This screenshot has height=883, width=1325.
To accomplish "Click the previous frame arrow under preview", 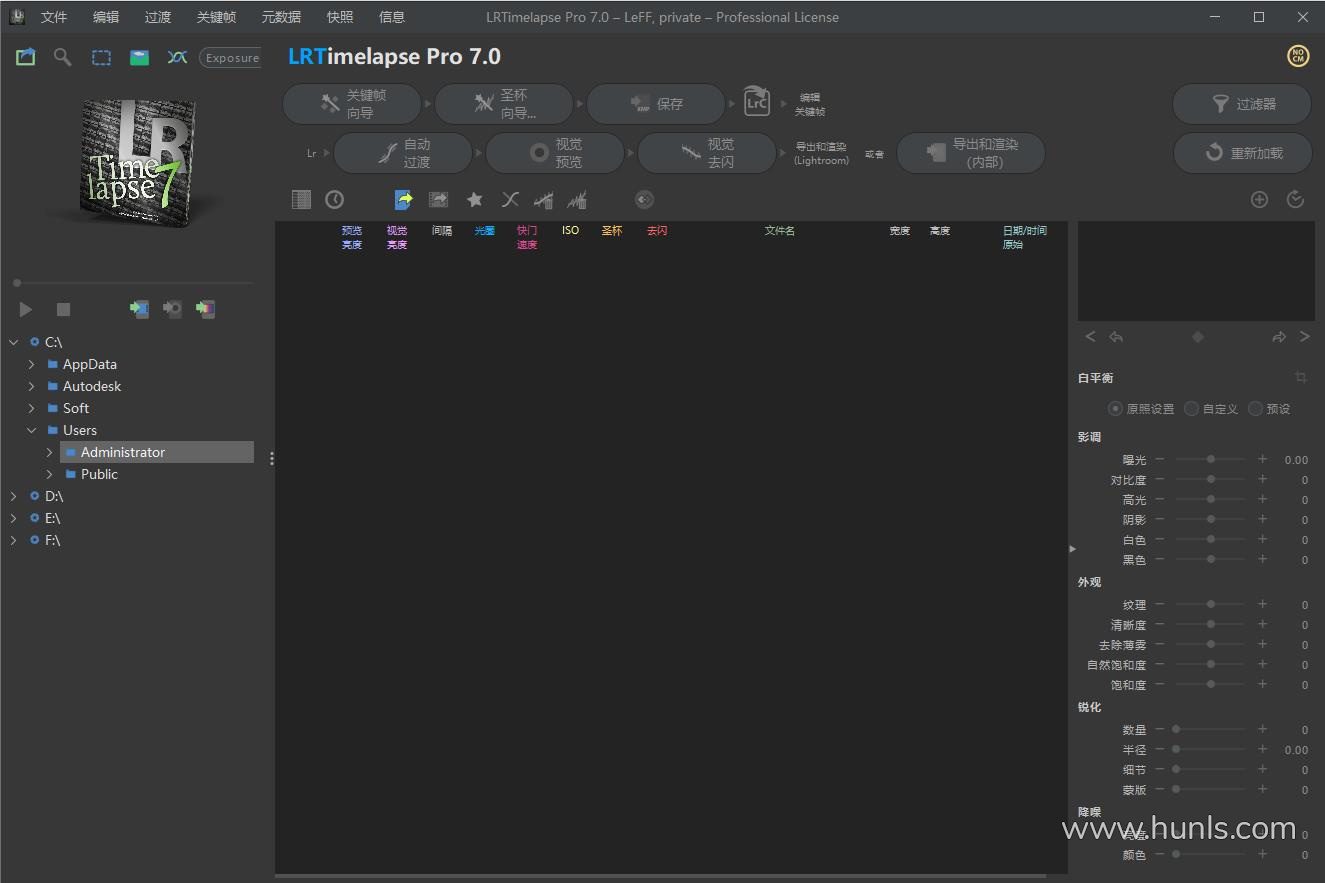I will tap(1090, 337).
